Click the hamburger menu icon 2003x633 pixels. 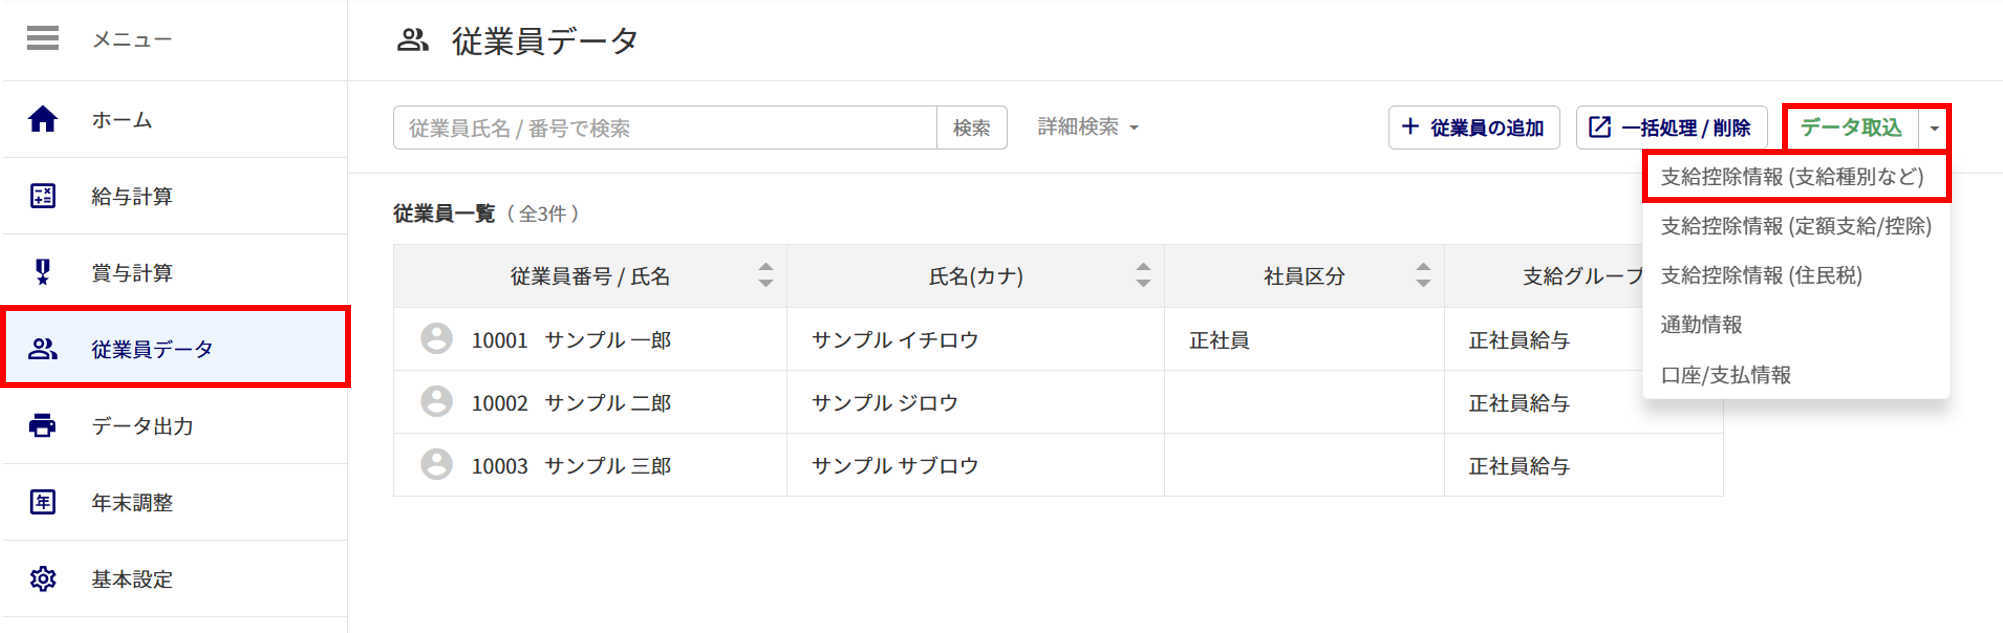click(43, 39)
